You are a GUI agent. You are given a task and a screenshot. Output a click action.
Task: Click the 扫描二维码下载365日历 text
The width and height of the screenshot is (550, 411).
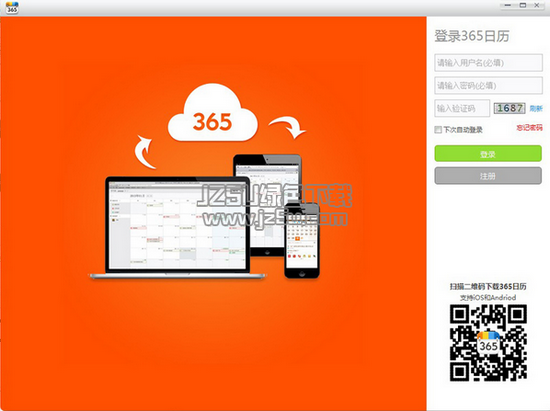click(x=488, y=287)
